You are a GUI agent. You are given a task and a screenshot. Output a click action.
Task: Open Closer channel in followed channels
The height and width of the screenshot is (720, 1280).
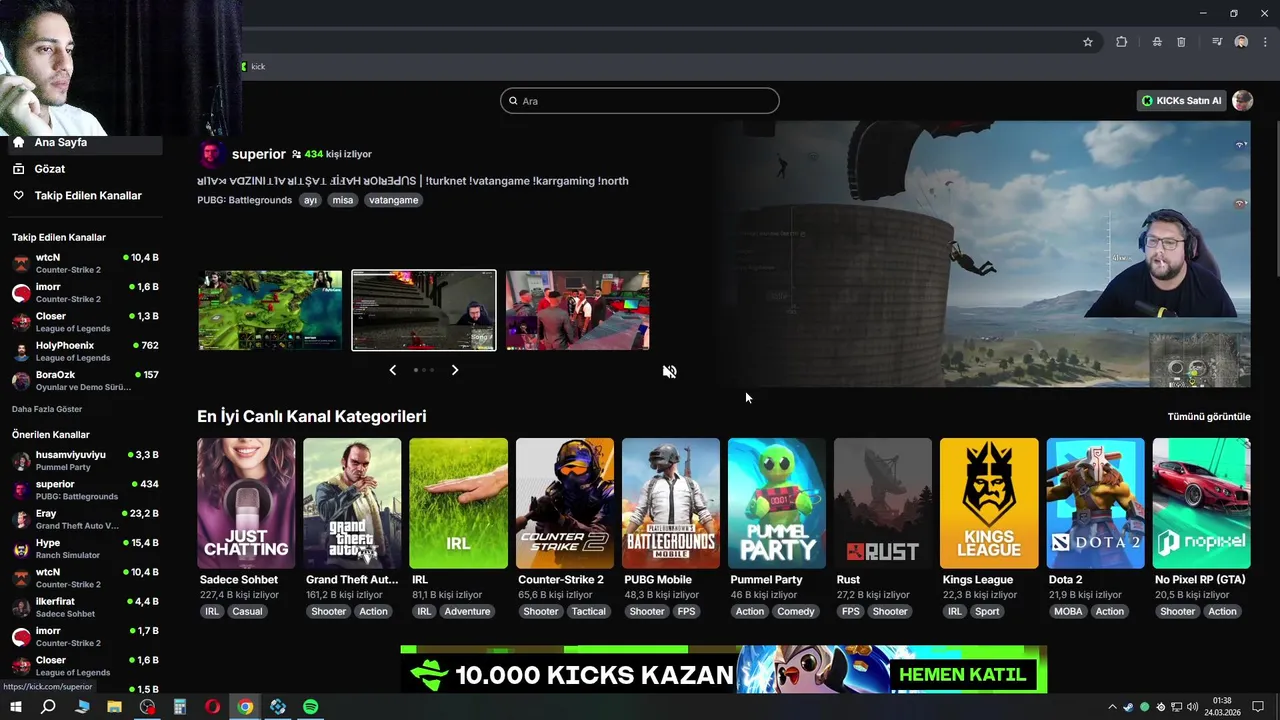tap(85, 322)
